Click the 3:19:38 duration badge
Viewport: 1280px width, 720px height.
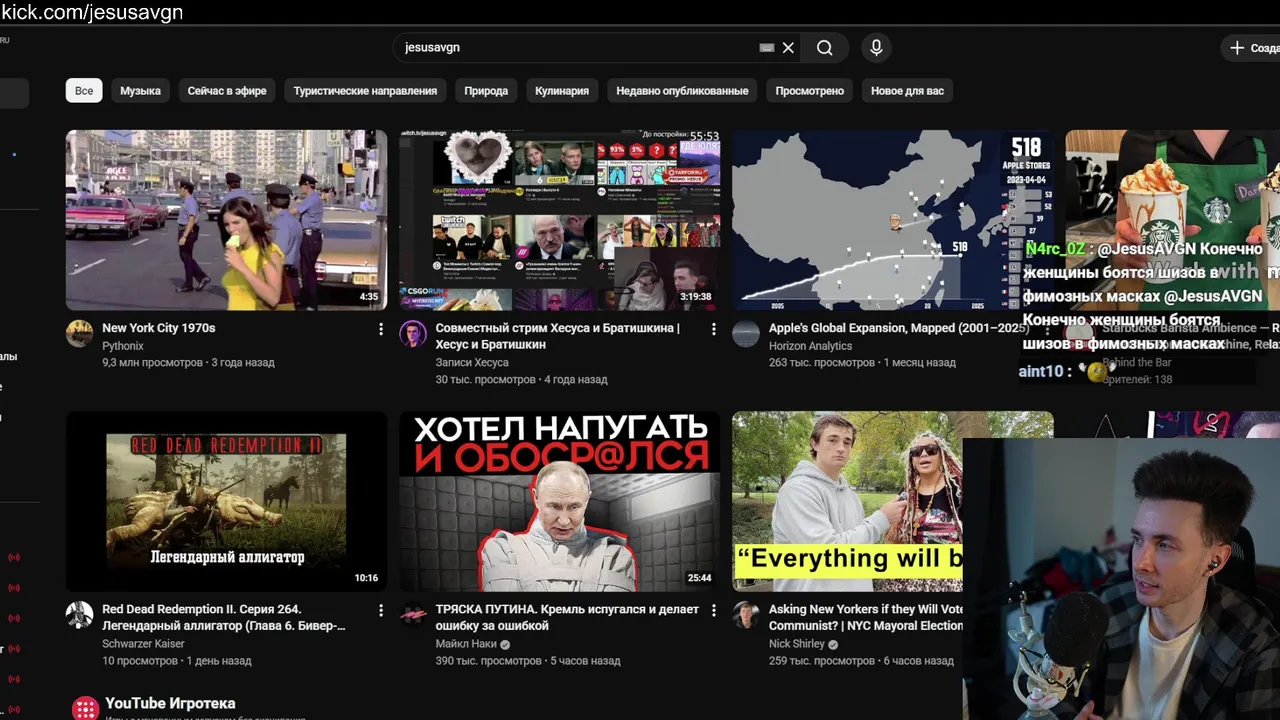pyautogui.click(x=695, y=297)
